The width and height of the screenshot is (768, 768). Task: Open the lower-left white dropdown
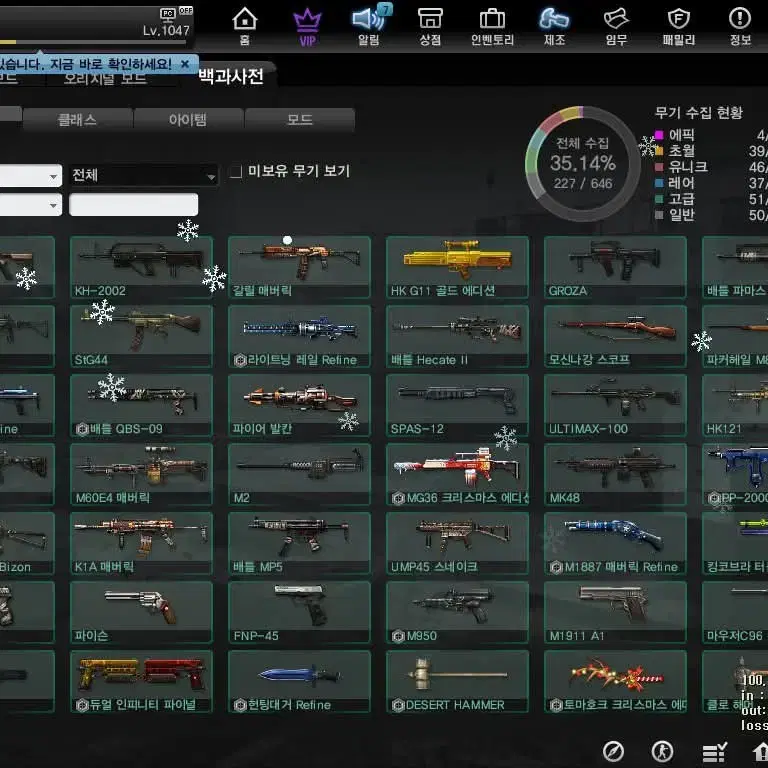pyautogui.click(x=30, y=205)
